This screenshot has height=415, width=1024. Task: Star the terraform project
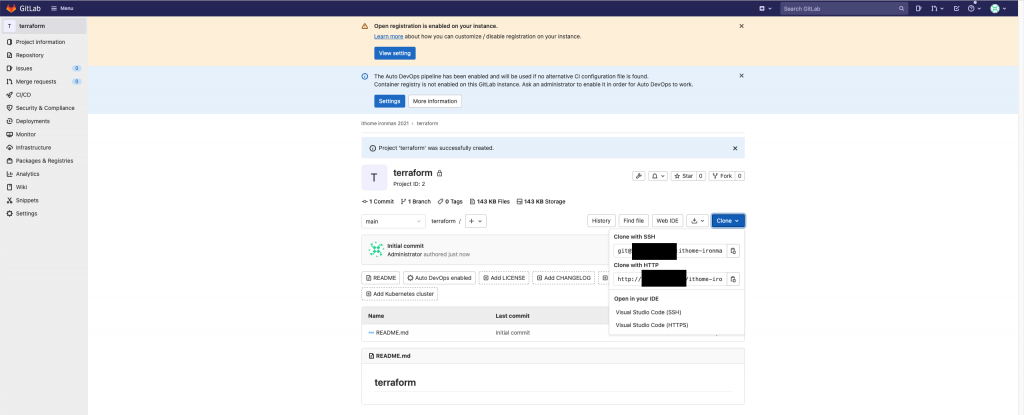(682, 176)
